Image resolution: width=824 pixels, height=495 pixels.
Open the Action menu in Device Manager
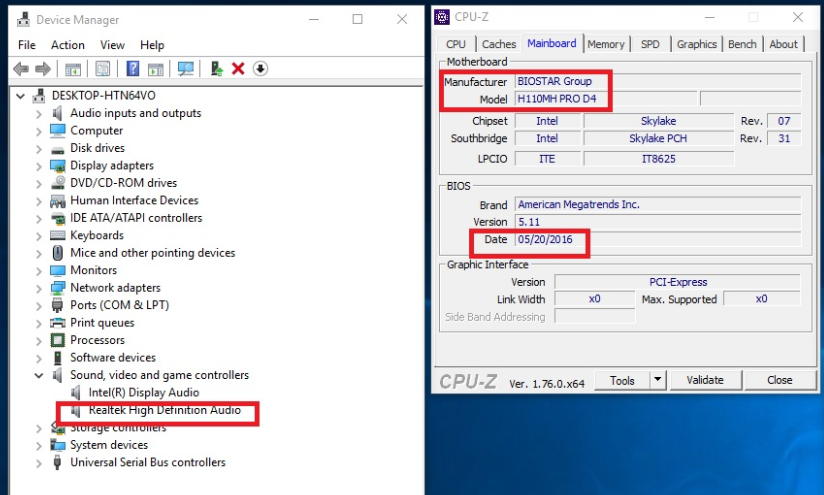tap(68, 45)
